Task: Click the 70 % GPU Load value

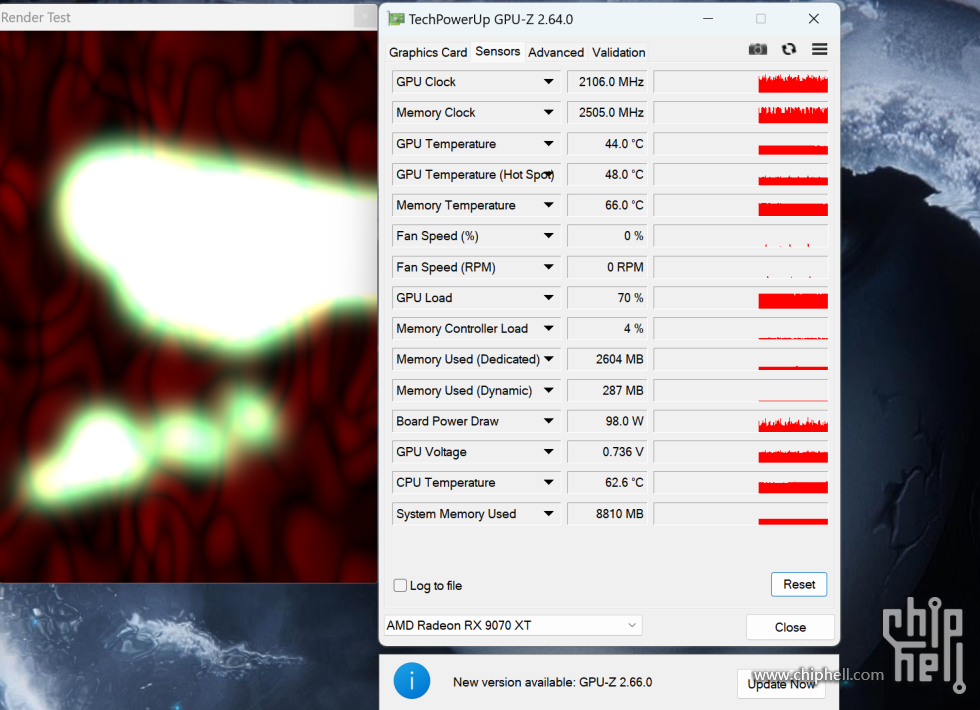Action: coord(608,298)
